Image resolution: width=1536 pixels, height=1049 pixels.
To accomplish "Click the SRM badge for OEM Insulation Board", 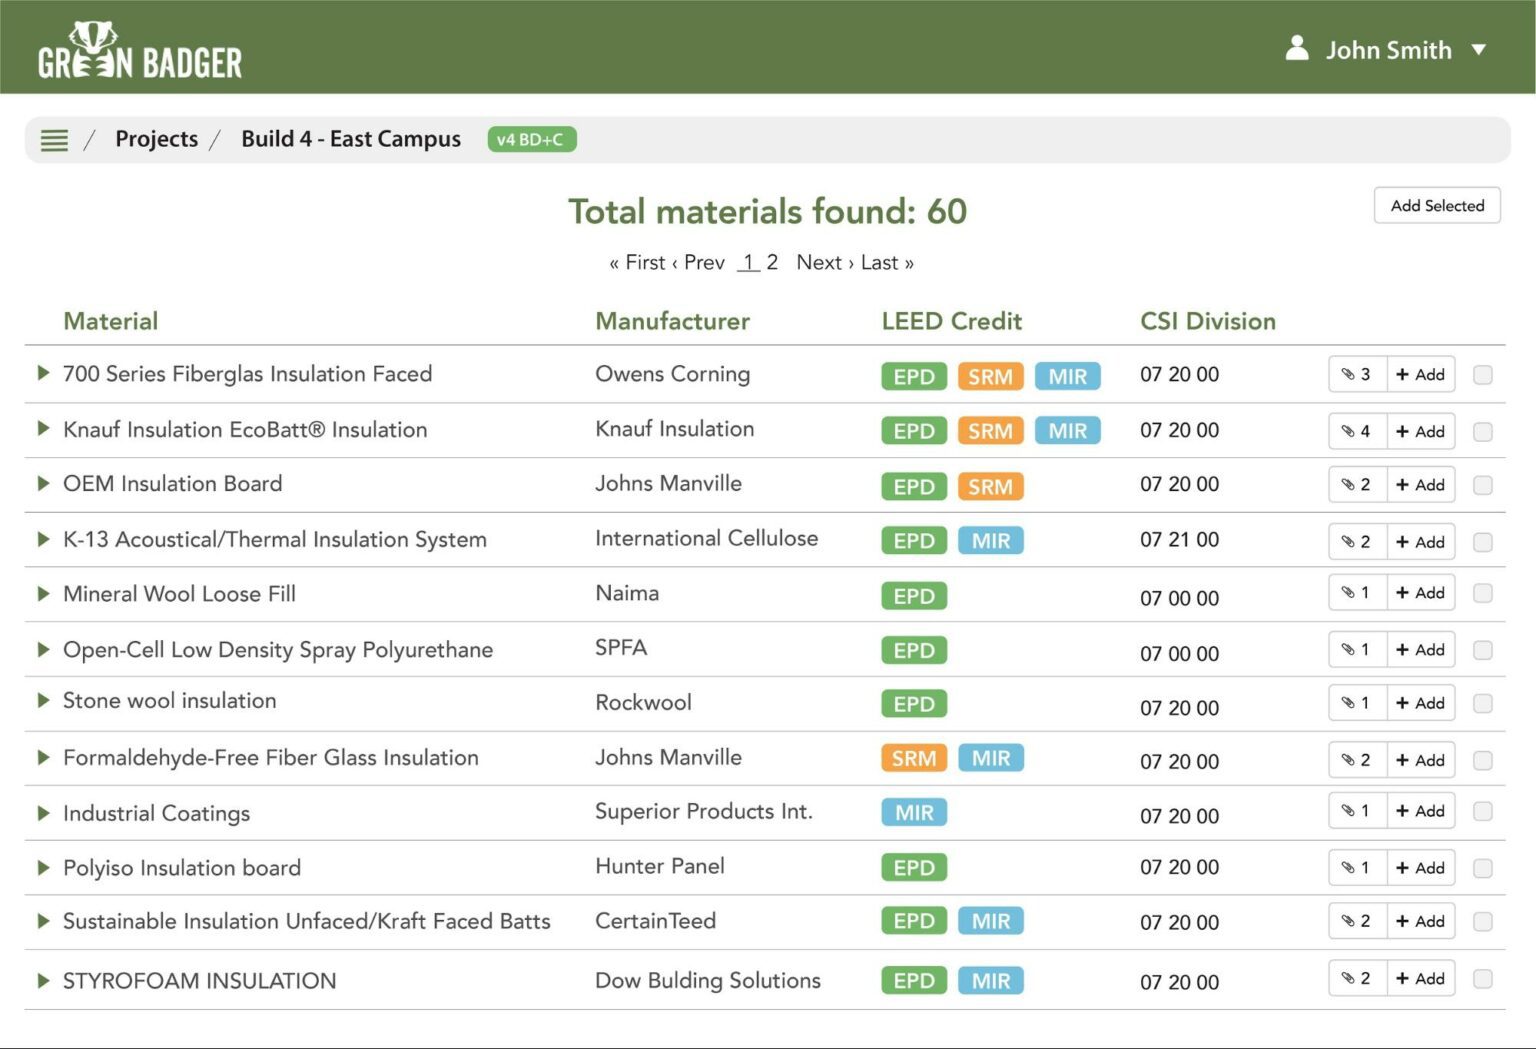I will [x=990, y=487].
